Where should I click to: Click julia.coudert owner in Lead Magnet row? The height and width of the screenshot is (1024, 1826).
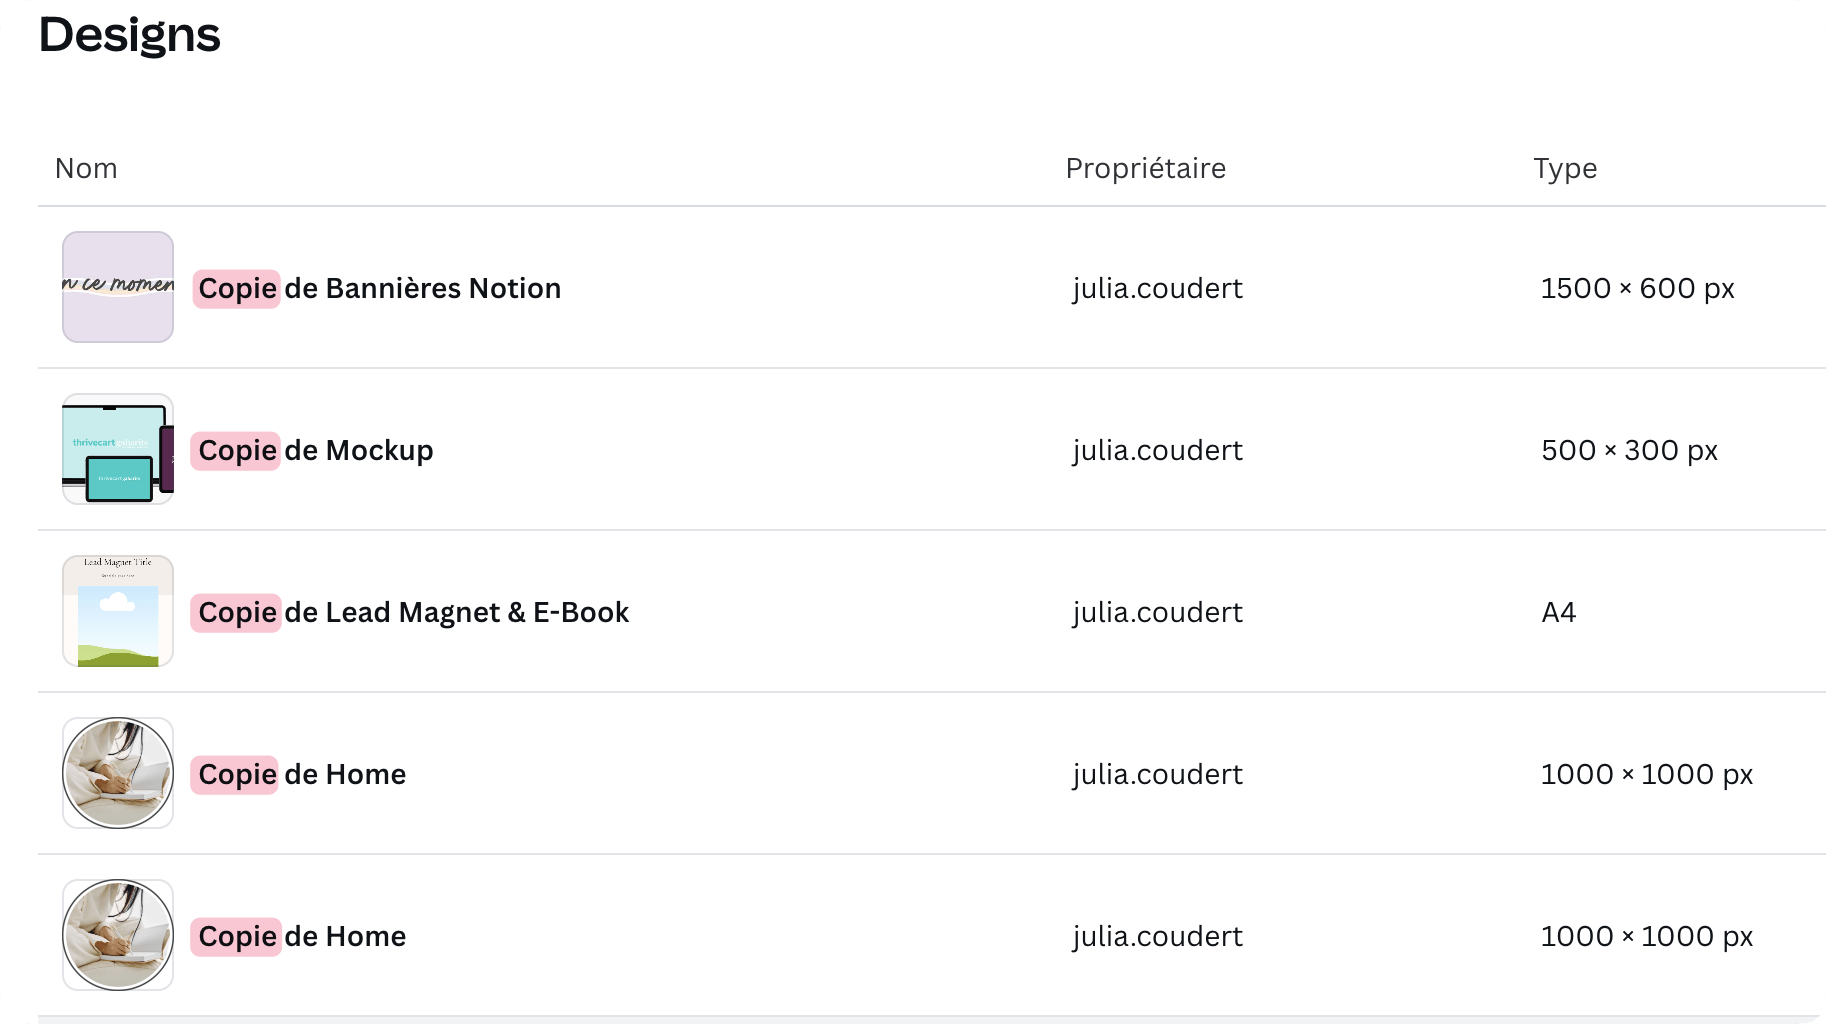[1157, 612]
